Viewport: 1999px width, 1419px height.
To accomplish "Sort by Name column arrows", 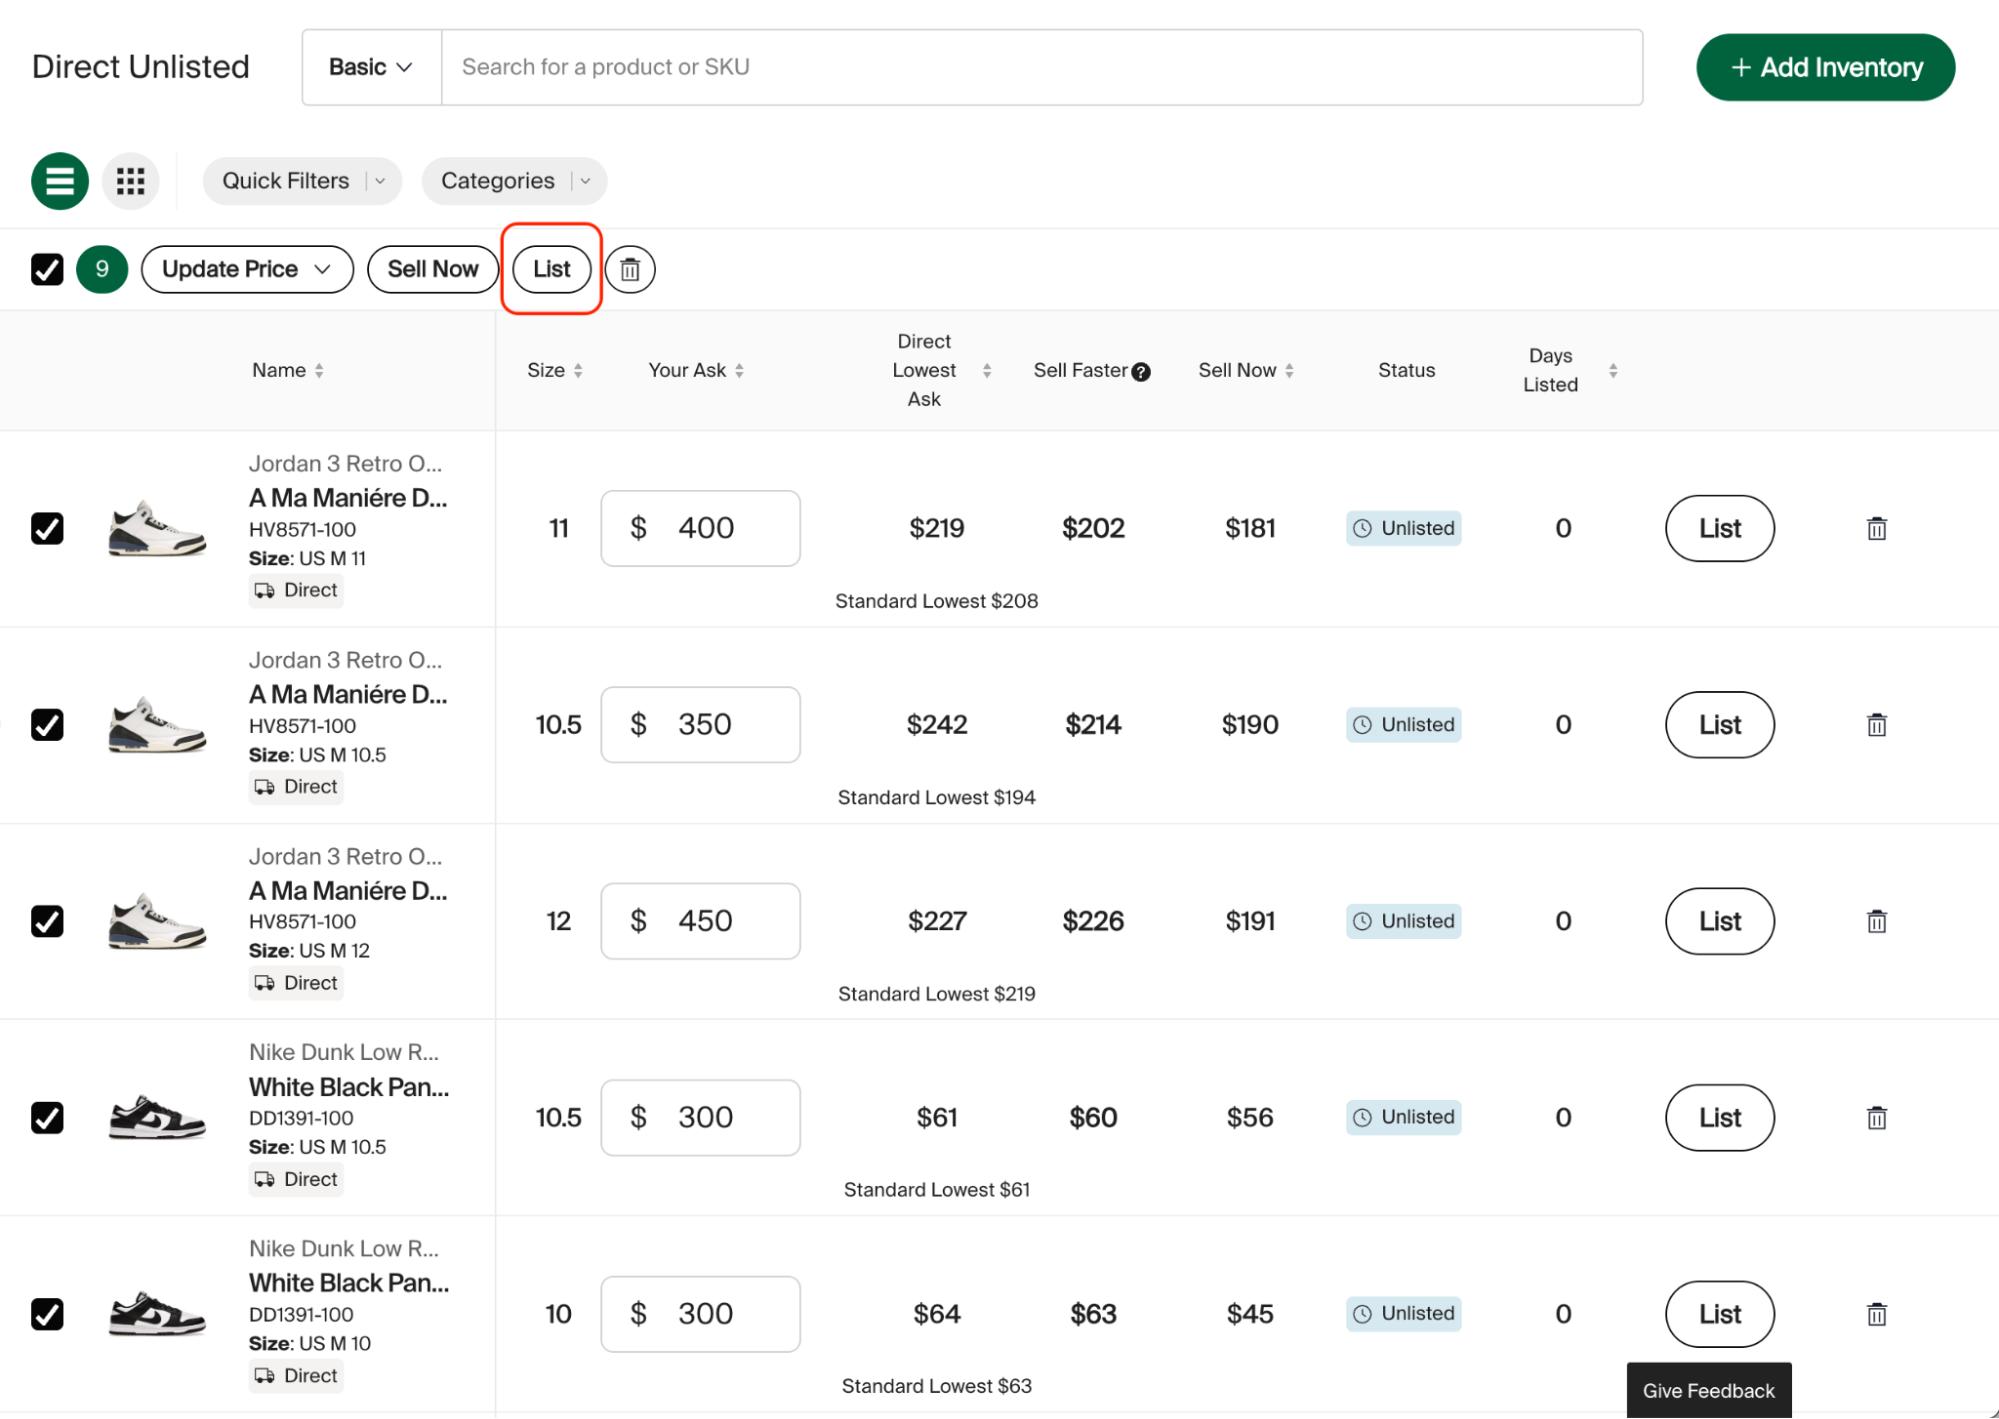I will (319, 371).
